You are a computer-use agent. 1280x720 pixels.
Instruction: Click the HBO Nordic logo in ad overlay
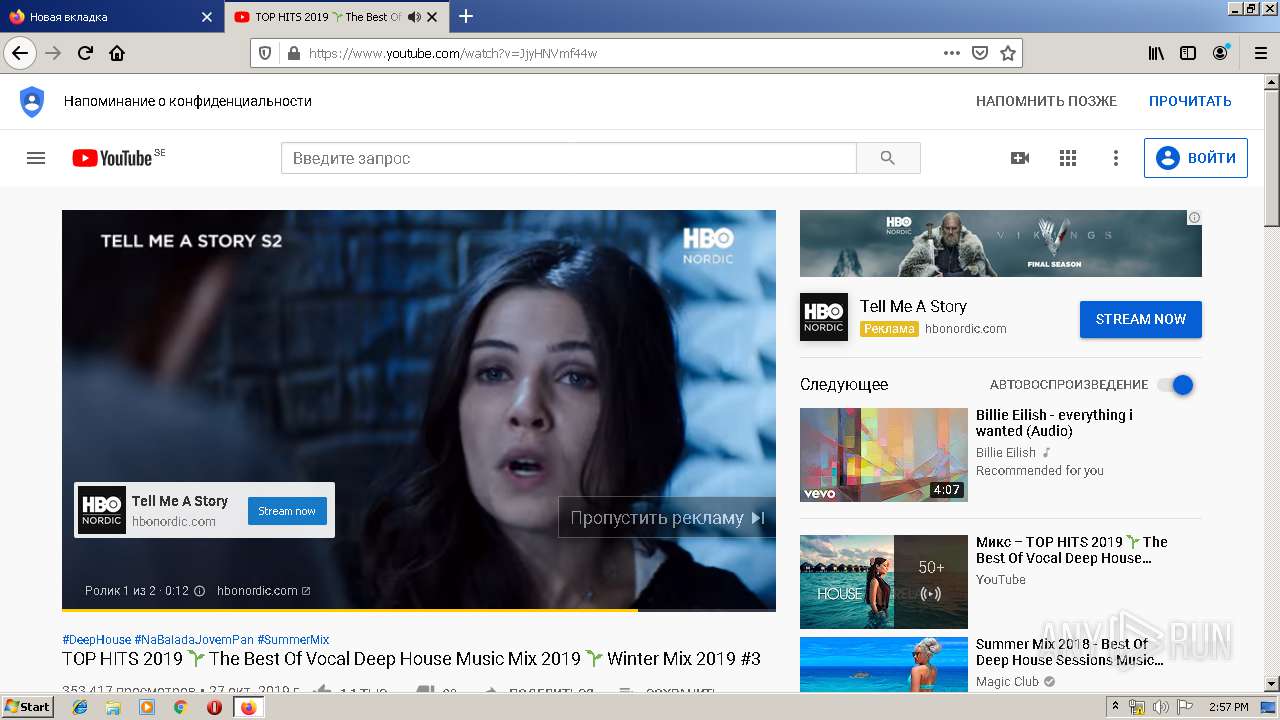click(102, 510)
